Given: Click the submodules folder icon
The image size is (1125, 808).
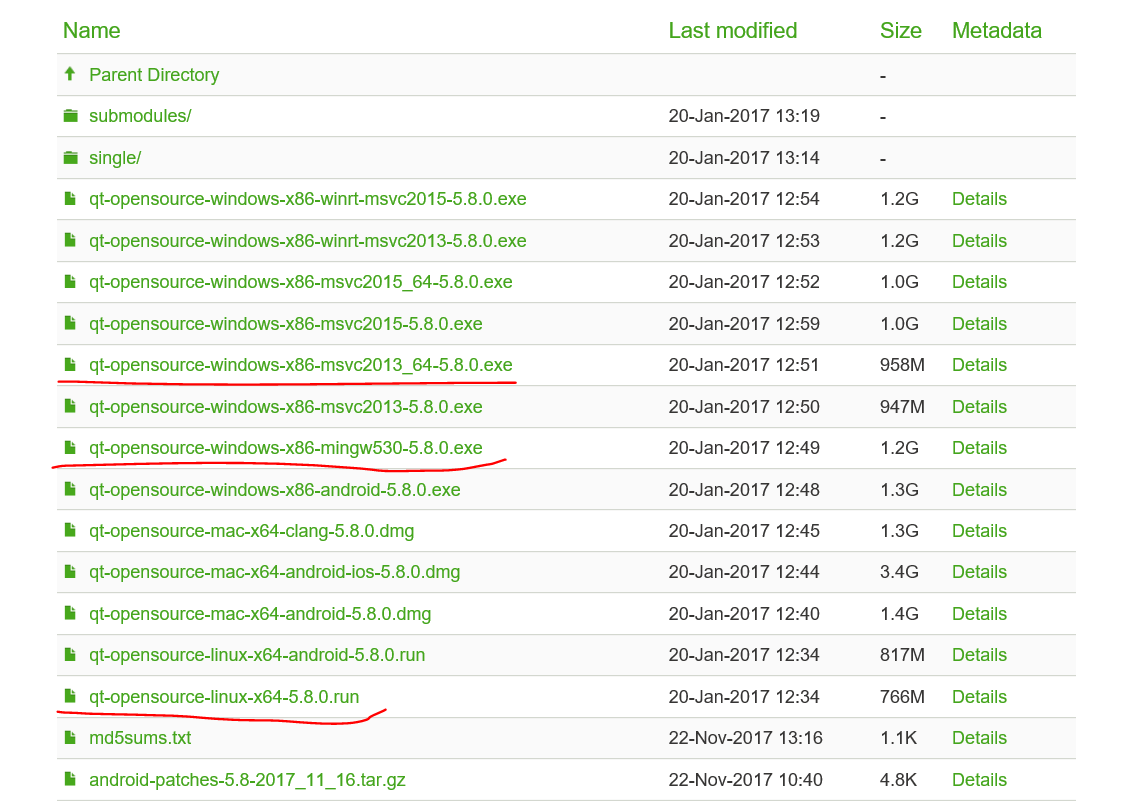Looking at the screenshot, I should [70, 116].
